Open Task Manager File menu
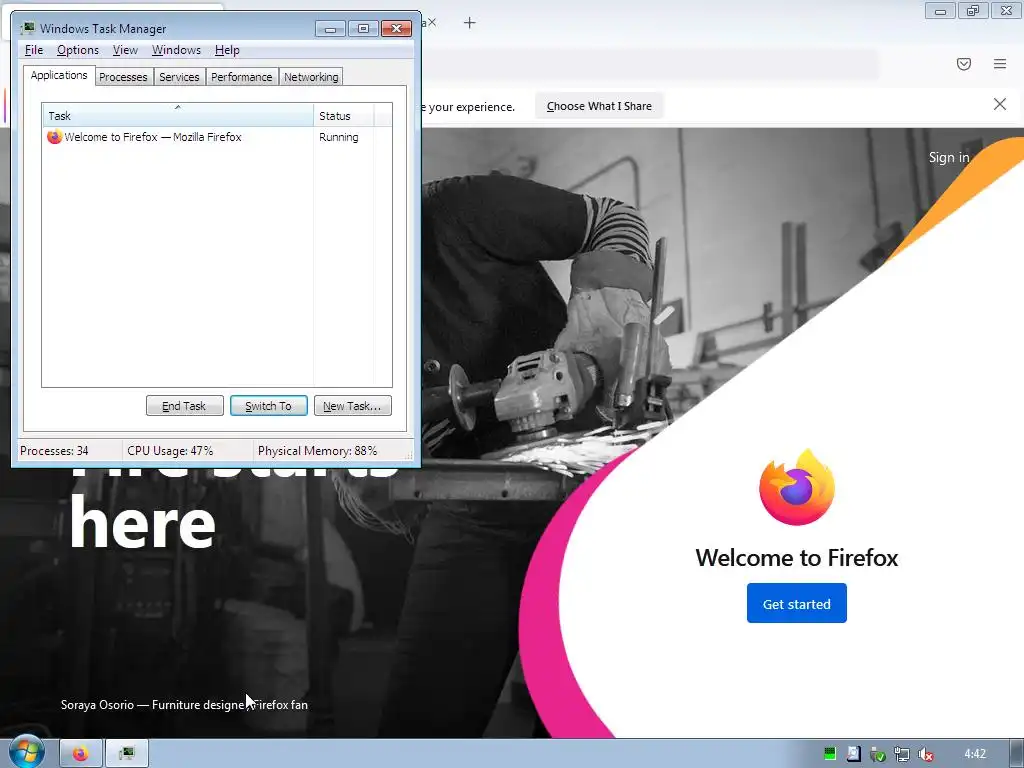 coord(34,50)
